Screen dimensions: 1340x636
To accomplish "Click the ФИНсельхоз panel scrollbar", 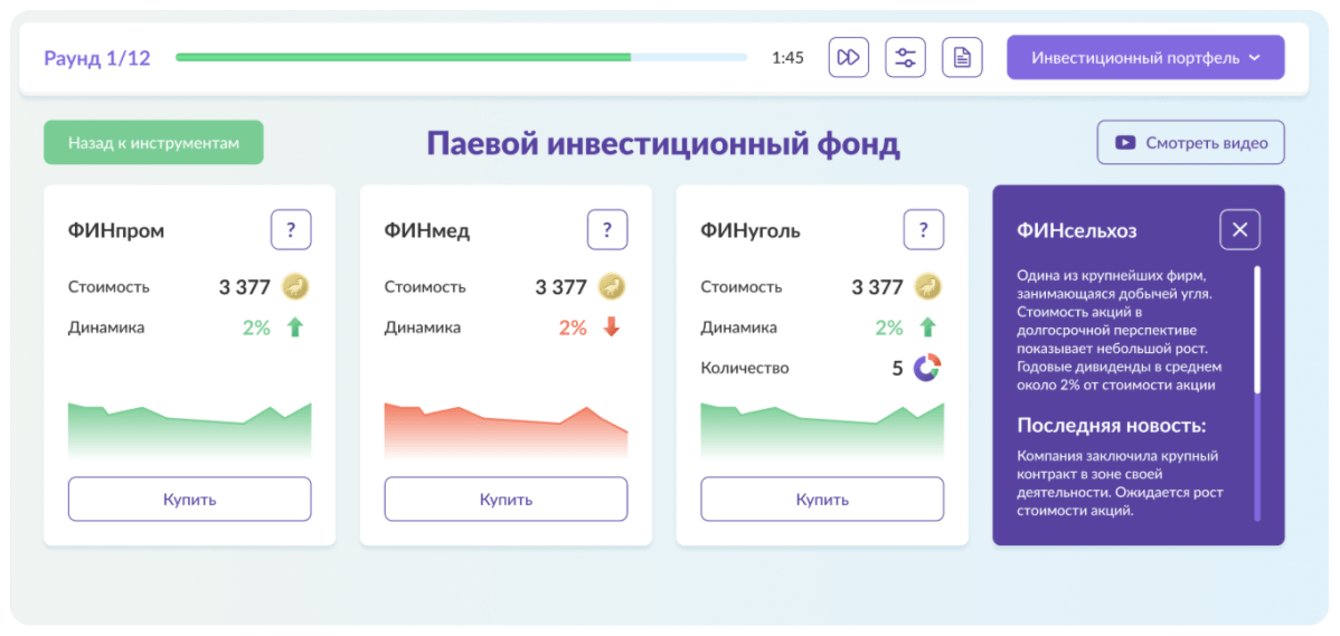I will (1258, 393).
